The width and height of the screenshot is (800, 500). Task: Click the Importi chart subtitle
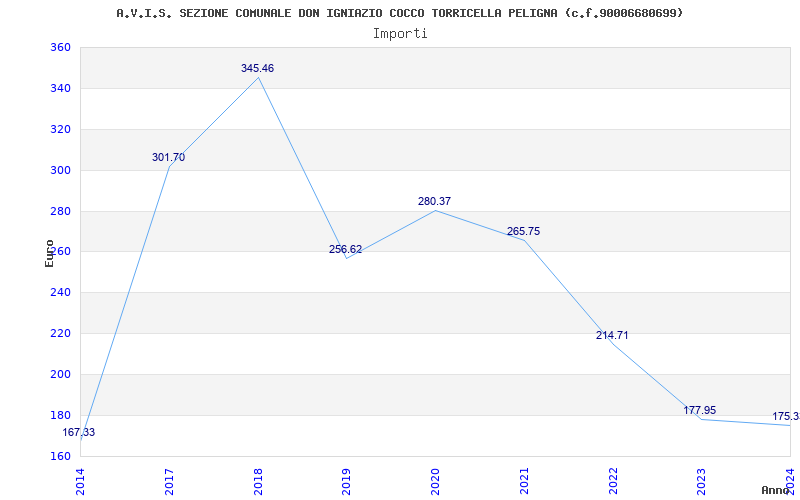pos(400,34)
